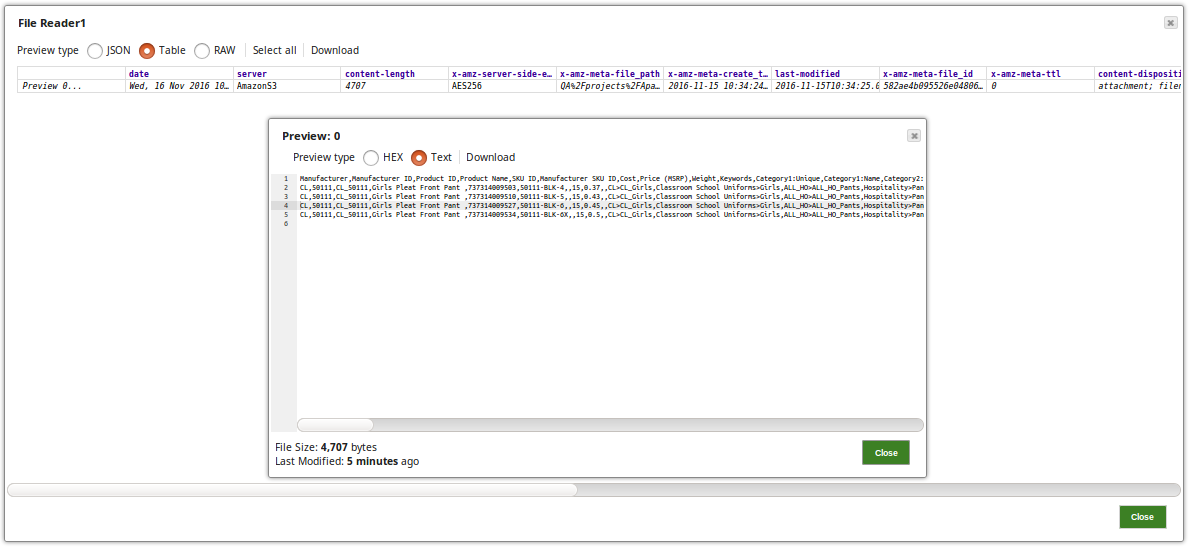Click the text line containing 50111-BLK-6,
The image size is (1196, 556).
611,205
